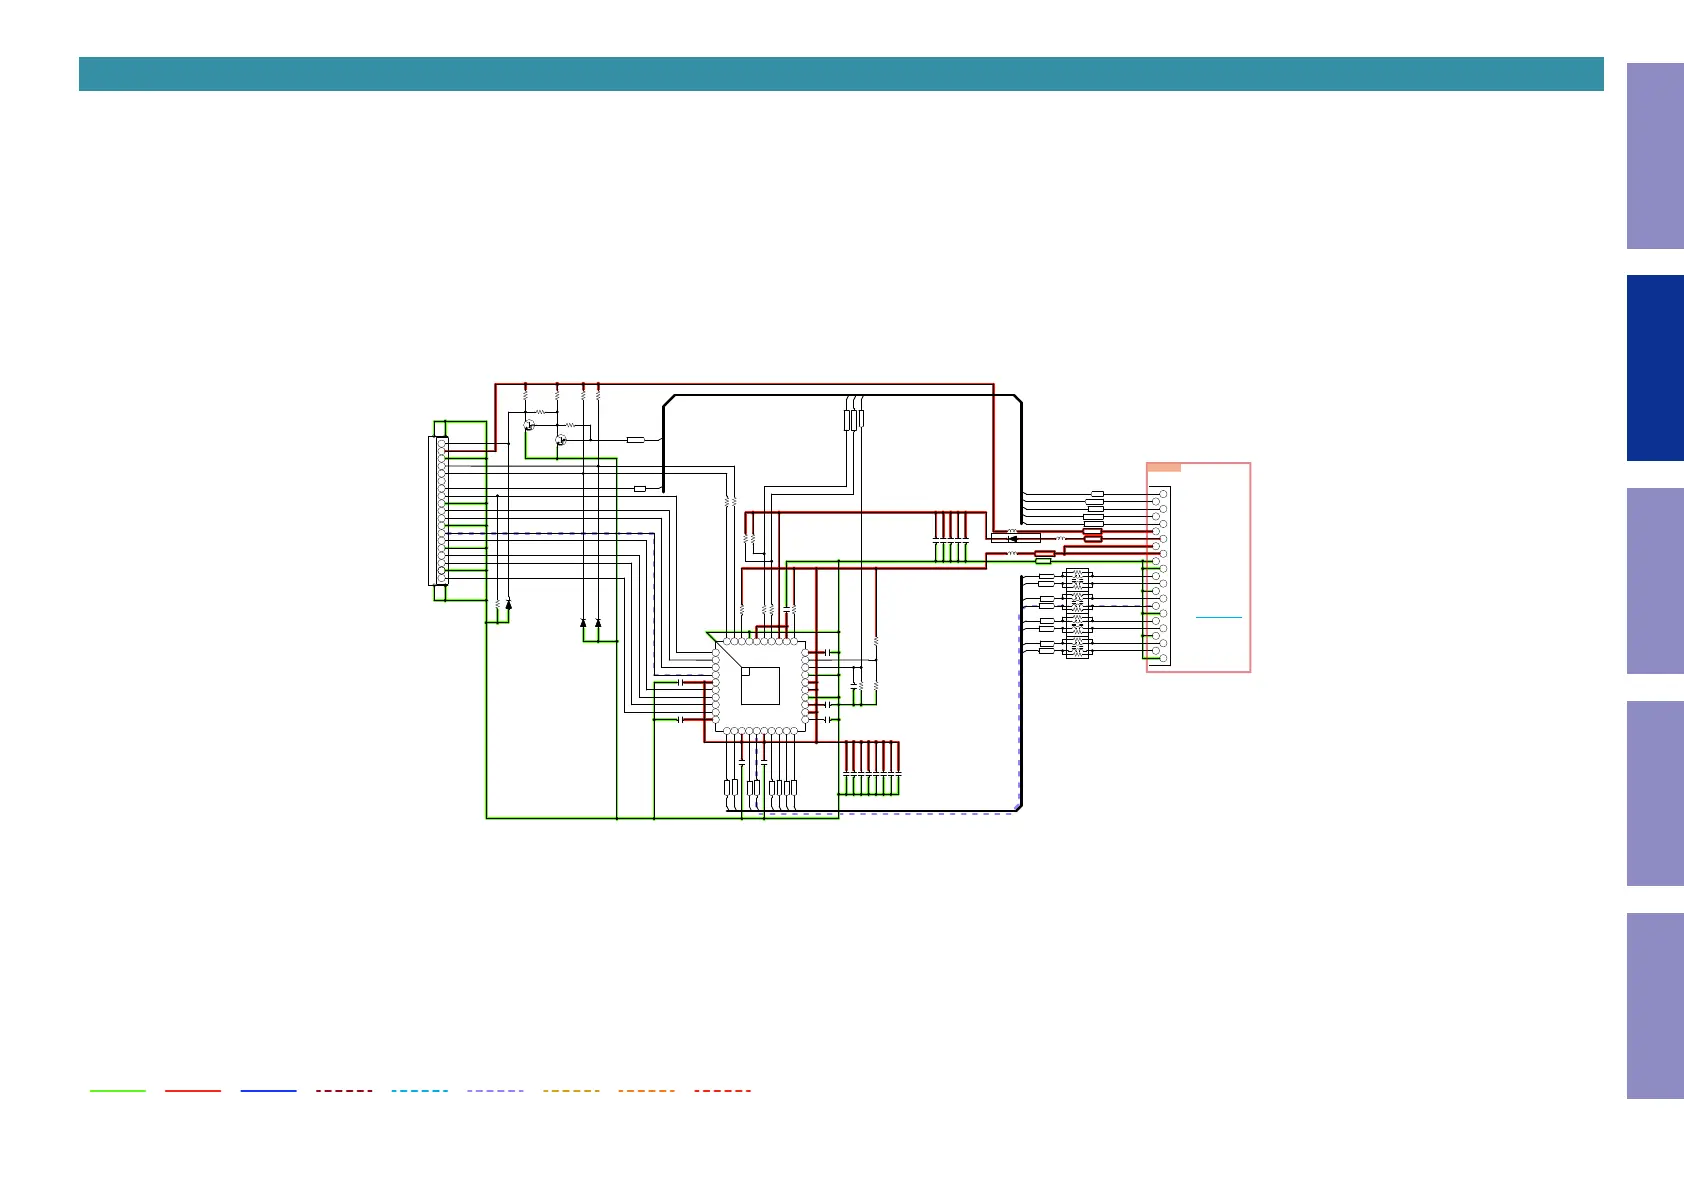Click the purple dashed legend line
Screen dimensions: 1684x1191
(x=495, y=1091)
